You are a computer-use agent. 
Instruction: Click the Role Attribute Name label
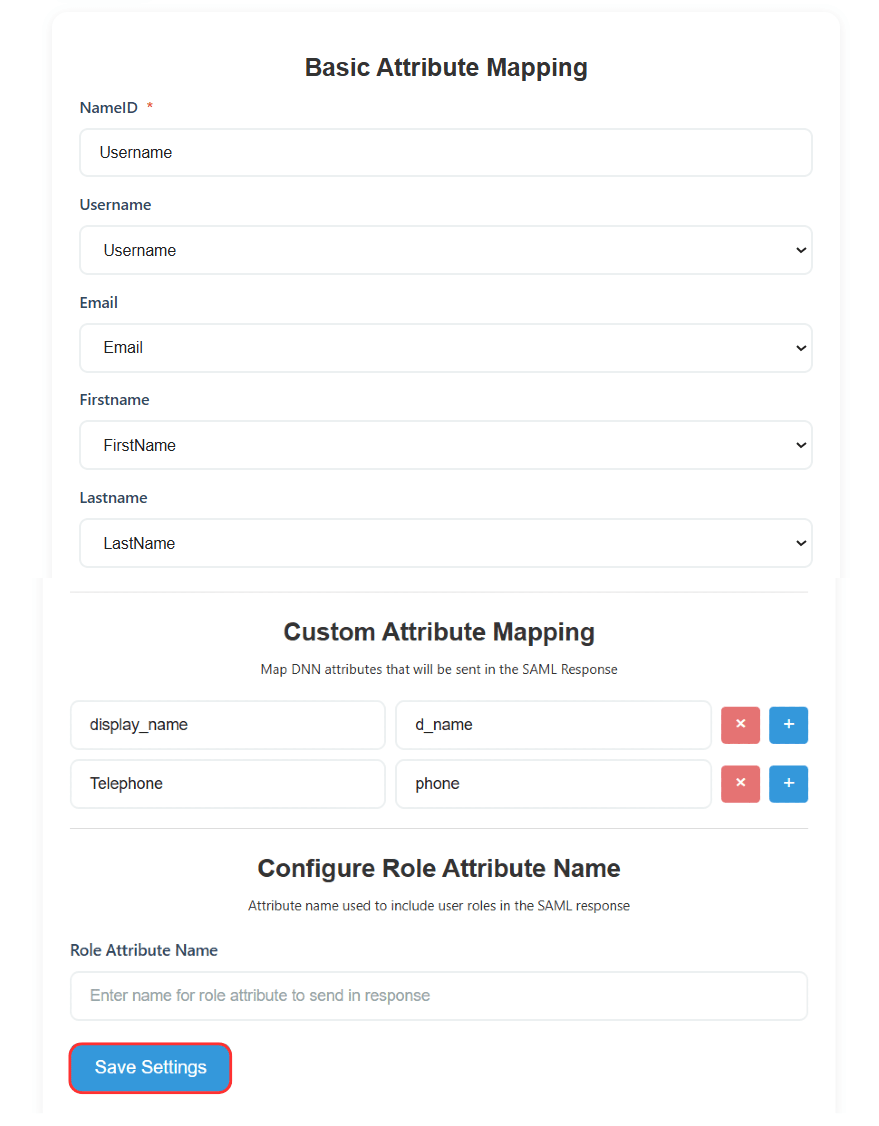point(144,950)
